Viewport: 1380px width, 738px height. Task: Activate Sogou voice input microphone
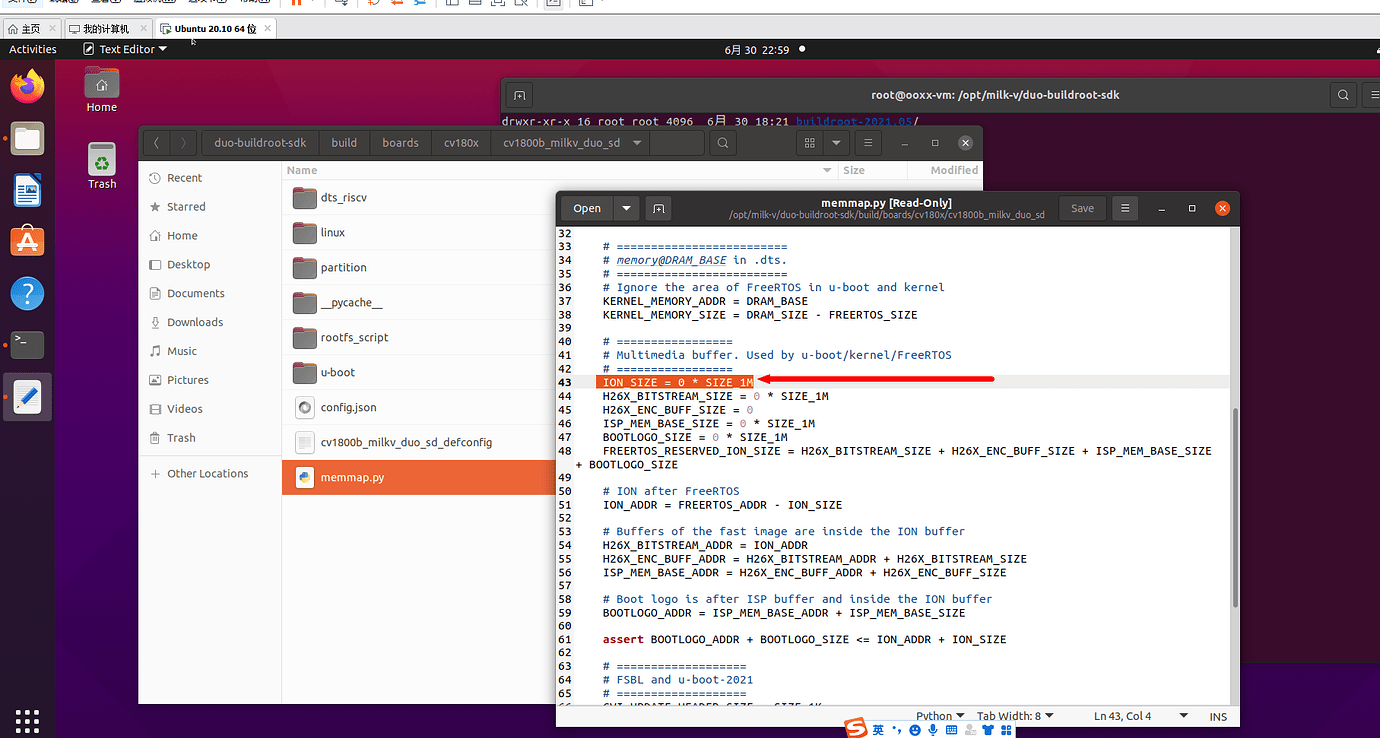[x=933, y=730]
